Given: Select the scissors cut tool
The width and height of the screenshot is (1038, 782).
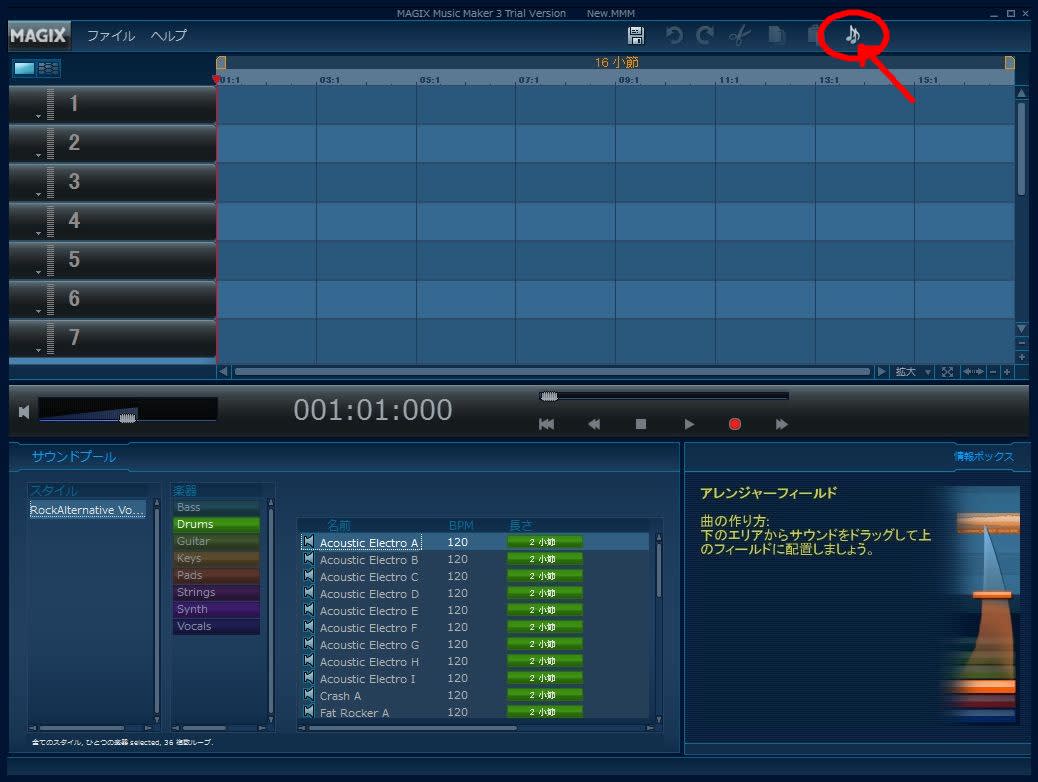Looking at the screenshot, I should coord(739,36).
